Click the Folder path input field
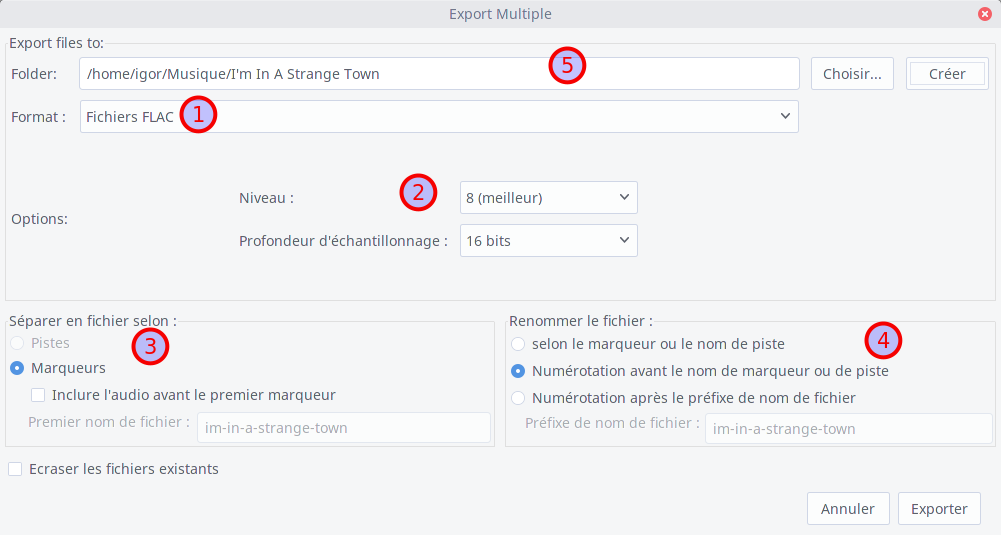 click(x=439, y=73)
